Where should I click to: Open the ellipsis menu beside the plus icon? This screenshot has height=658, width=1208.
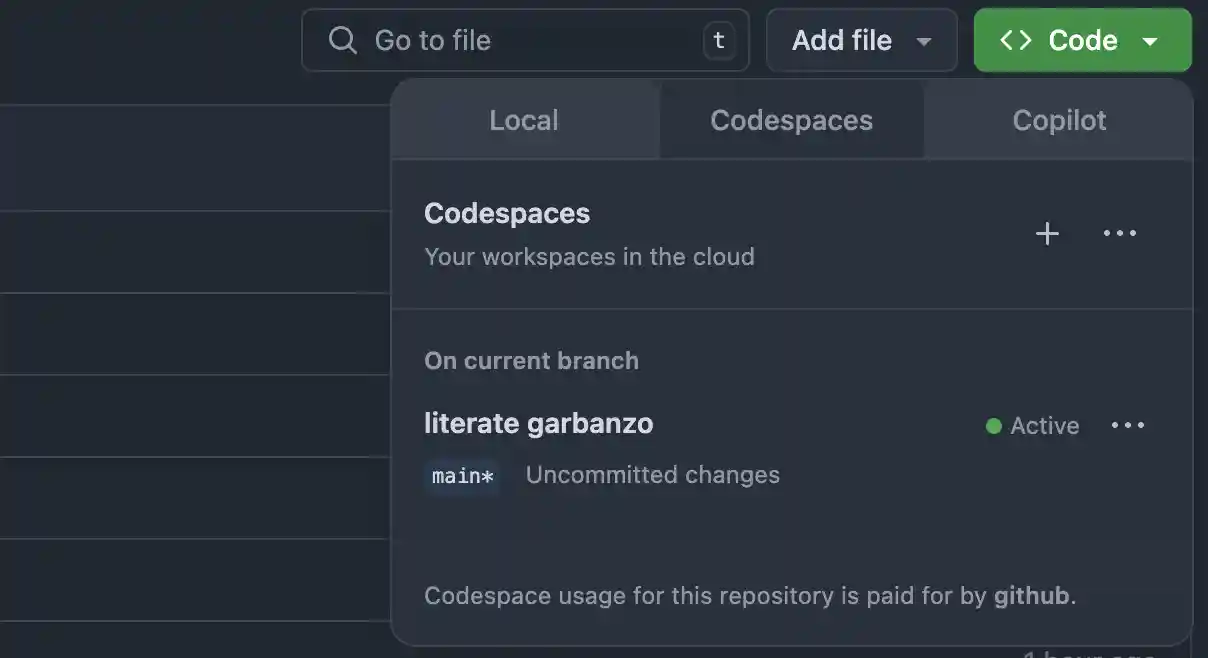click(x=1119, y=233)
